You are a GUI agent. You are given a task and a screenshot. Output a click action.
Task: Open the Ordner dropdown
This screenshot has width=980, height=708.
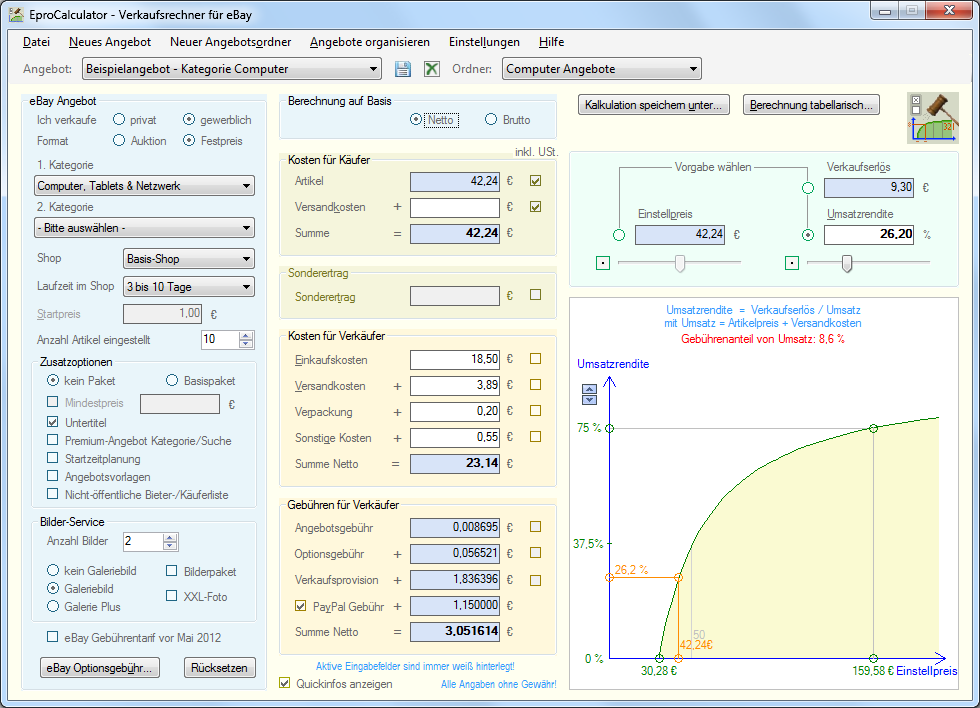point(602,69)
